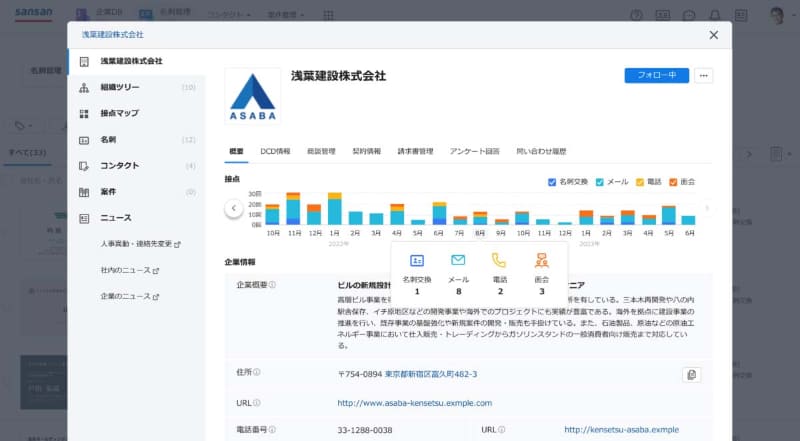
Task: Click the 名刺交換 card icon in tooltip
Action: [x=417, y=261]
